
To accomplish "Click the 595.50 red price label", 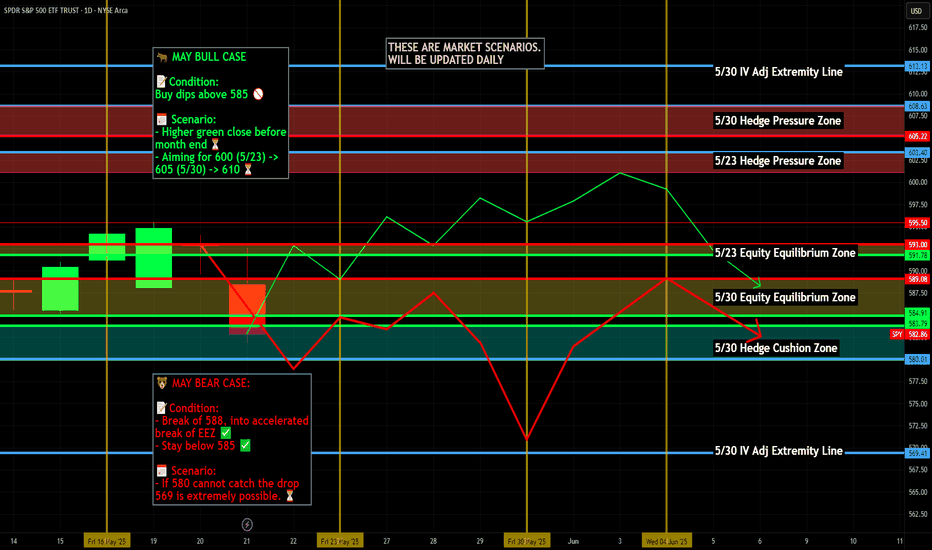I will click(x=917, y=223).
